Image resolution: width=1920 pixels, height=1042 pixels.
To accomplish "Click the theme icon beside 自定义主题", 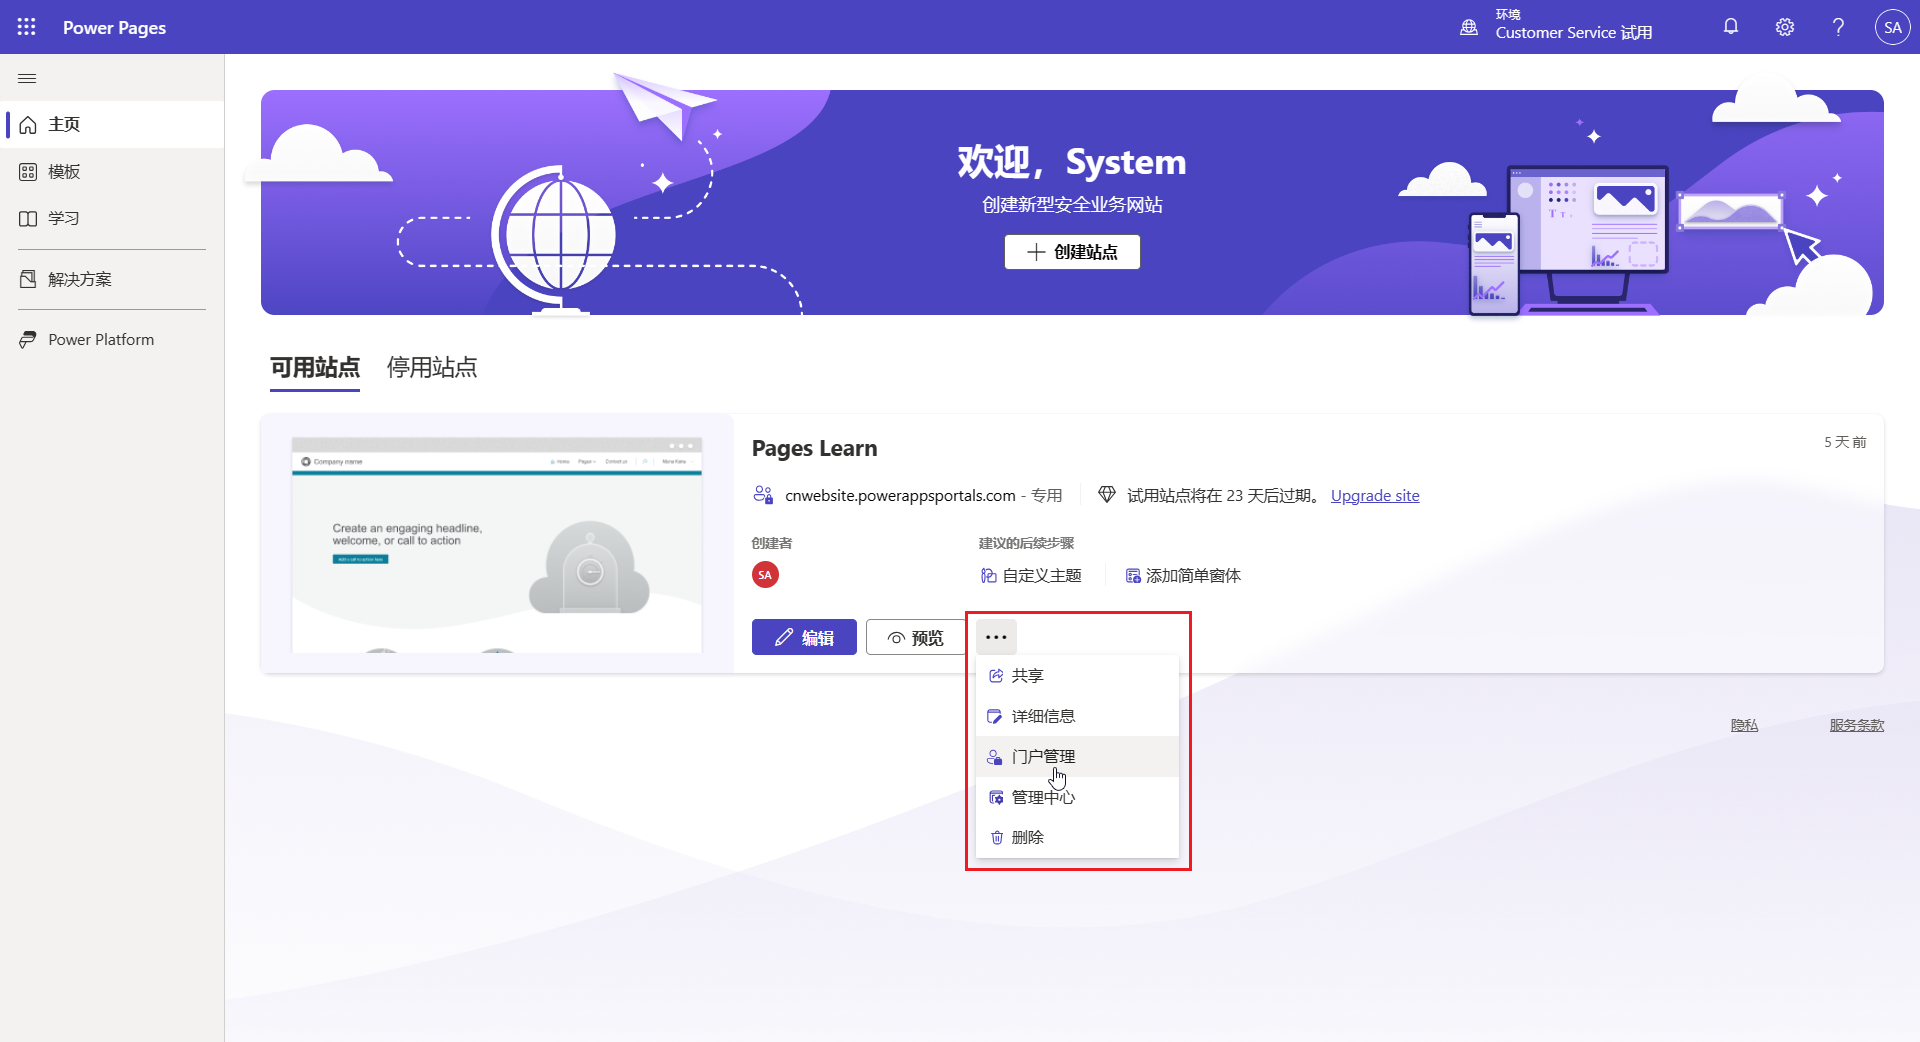I will [x=989, y=575].
